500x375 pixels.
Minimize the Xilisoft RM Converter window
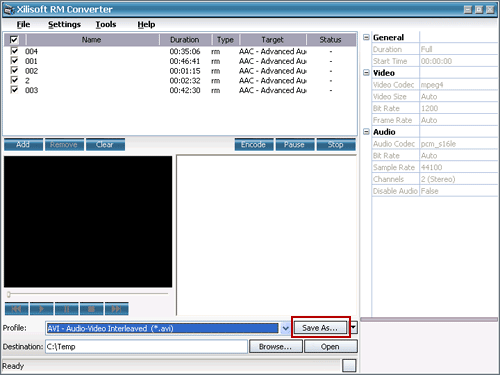tap(468, 9)
